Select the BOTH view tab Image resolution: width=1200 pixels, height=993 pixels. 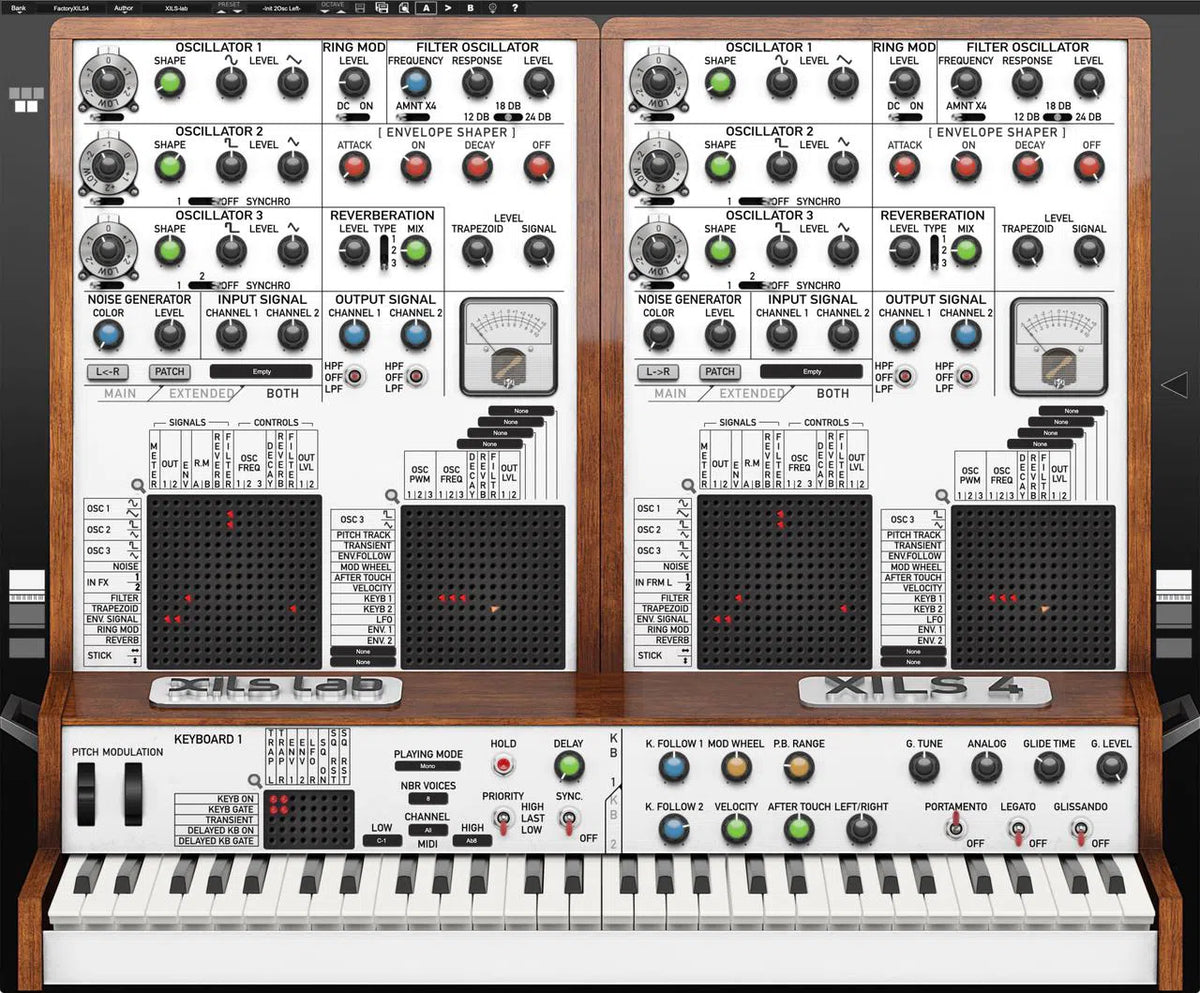pos(282,394)
